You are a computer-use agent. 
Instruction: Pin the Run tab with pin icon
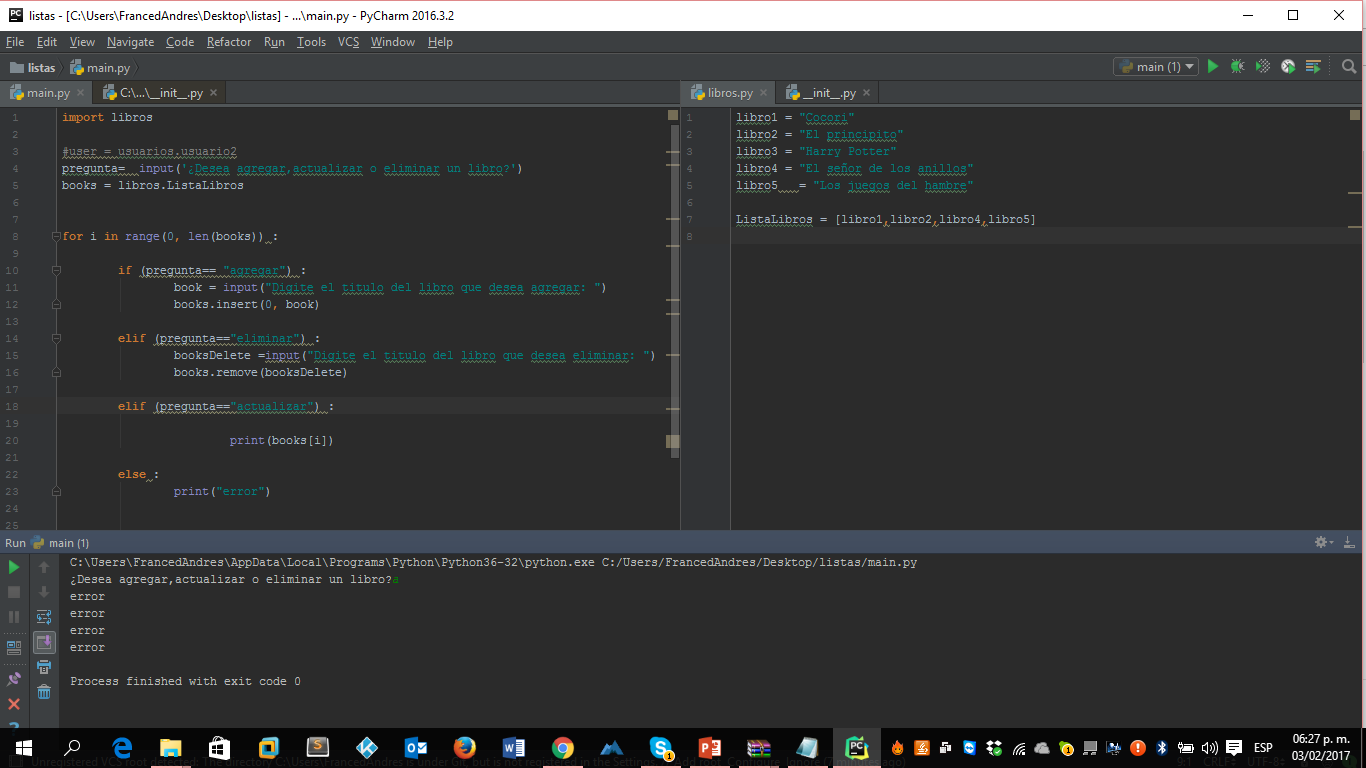tap(14, 679)
